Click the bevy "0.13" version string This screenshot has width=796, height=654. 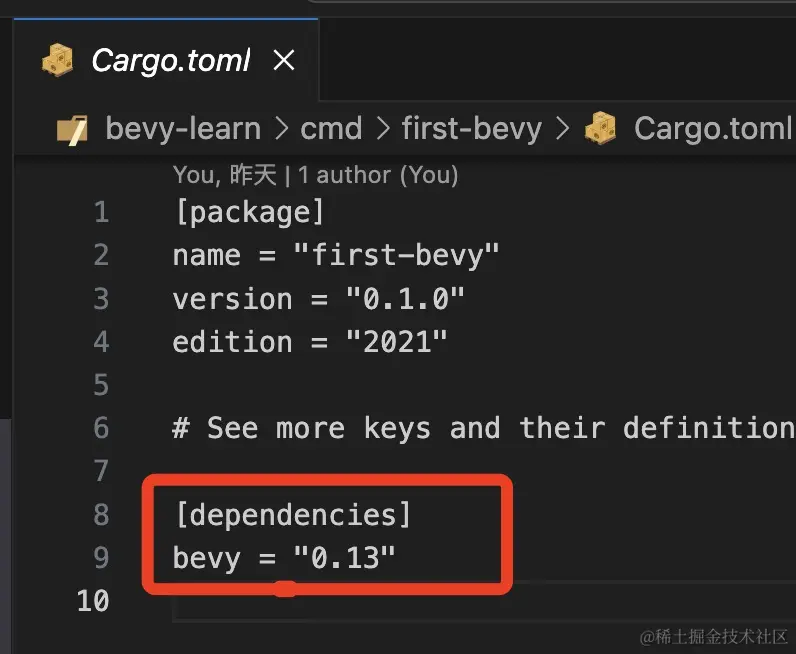coord(345,558)
